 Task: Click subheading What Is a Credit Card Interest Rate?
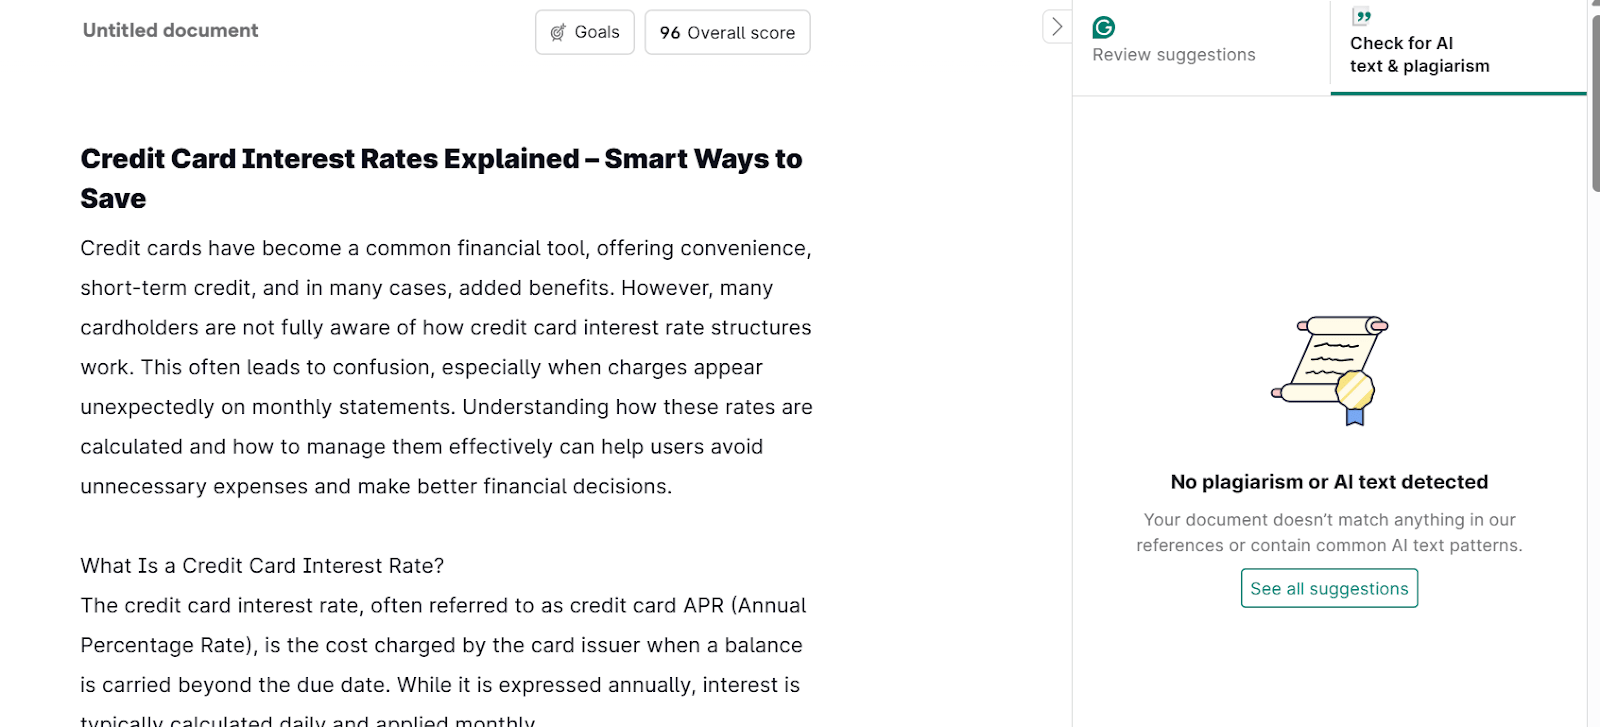click(262, 566)
